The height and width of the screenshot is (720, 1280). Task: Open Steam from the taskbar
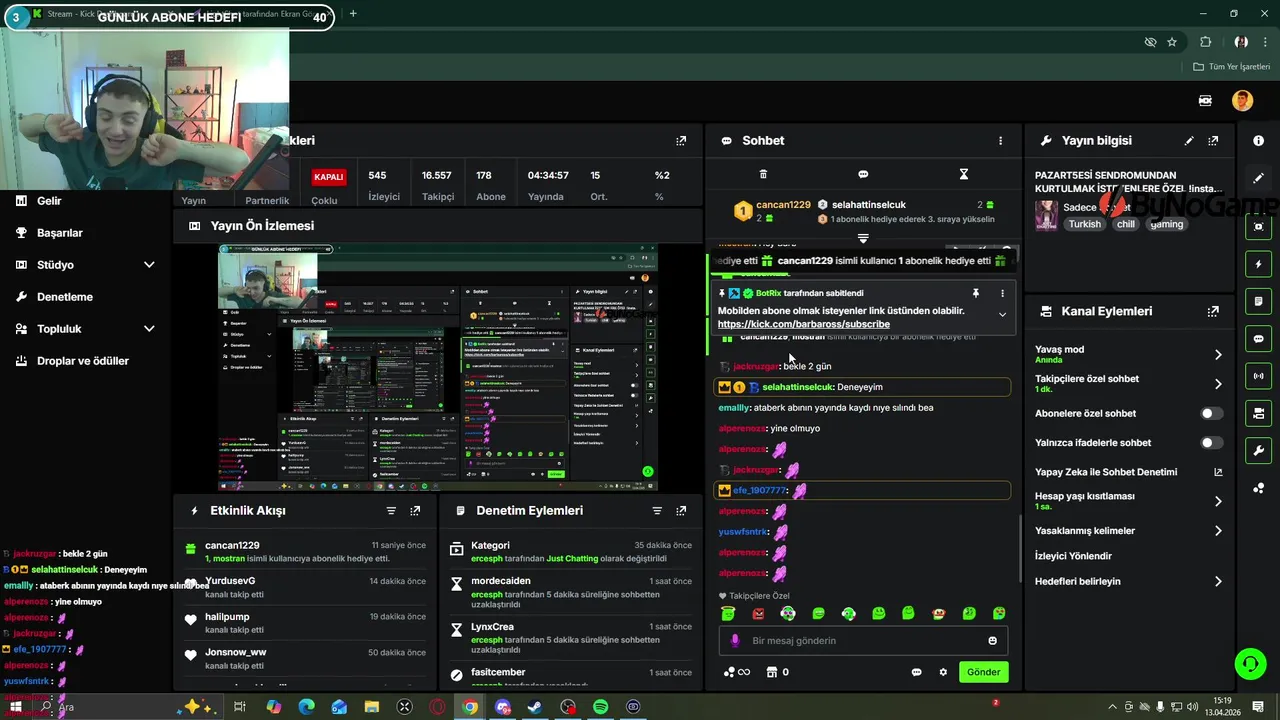(535, 707)
